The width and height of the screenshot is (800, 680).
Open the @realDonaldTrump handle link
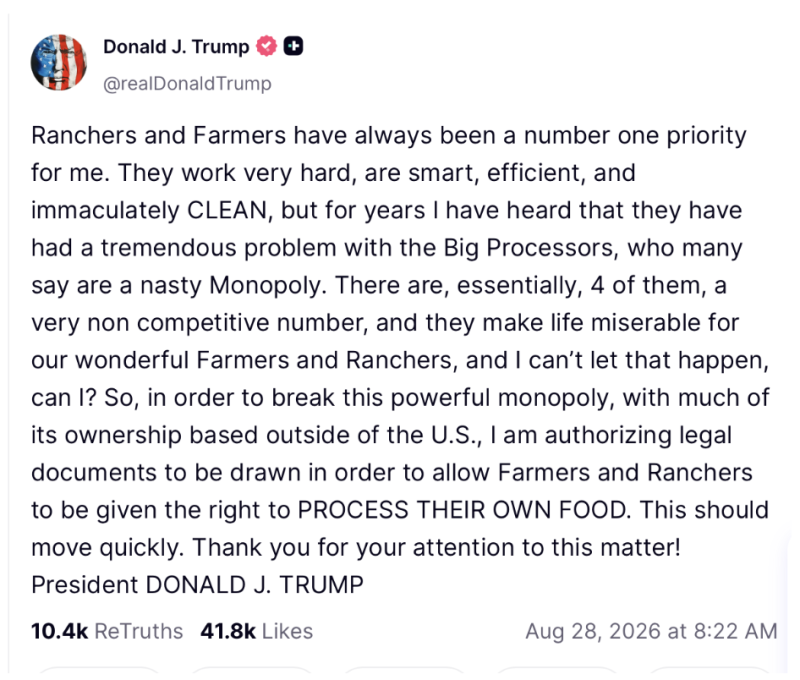click(x=187, y=83)
